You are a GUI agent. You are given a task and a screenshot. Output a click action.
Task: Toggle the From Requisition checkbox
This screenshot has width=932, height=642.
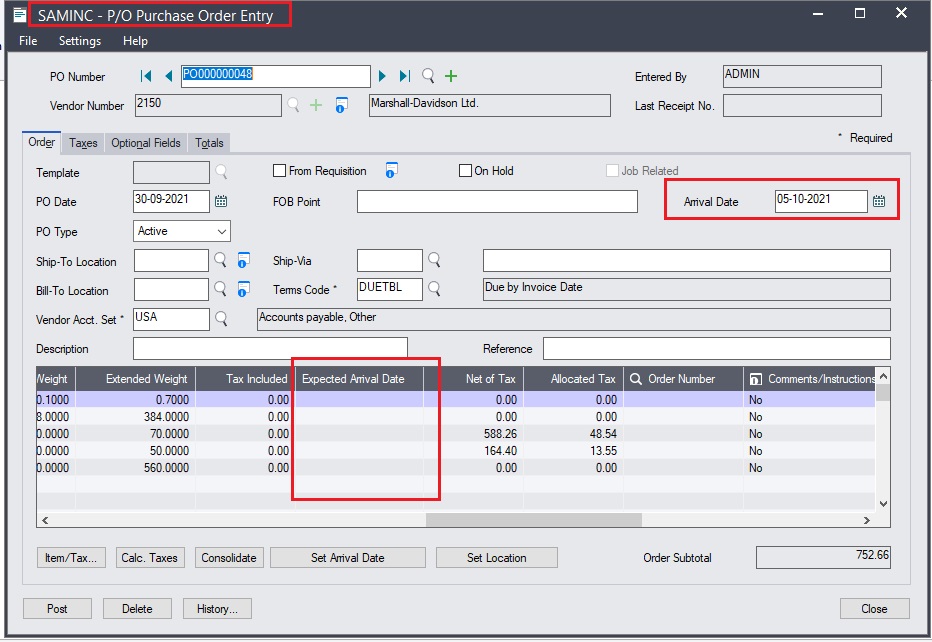(279, 171)
